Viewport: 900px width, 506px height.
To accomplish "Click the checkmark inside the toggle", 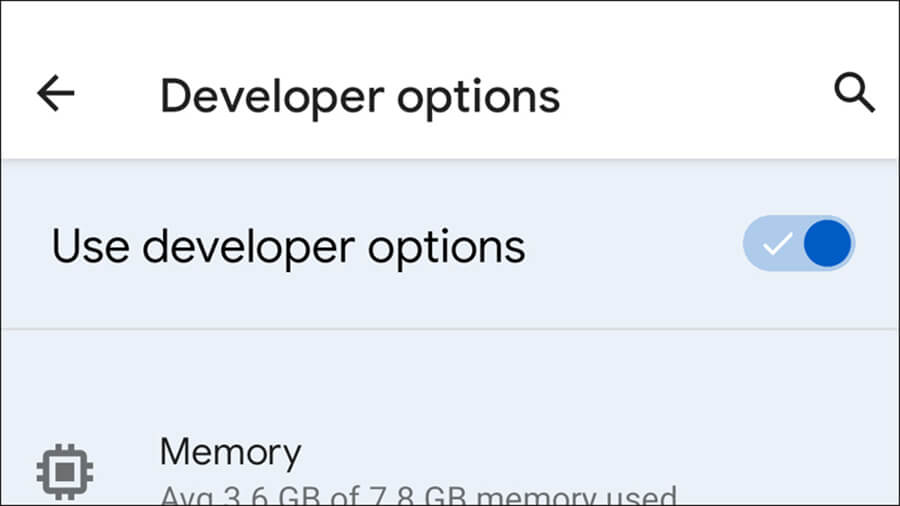I will (x=776, y=244).
